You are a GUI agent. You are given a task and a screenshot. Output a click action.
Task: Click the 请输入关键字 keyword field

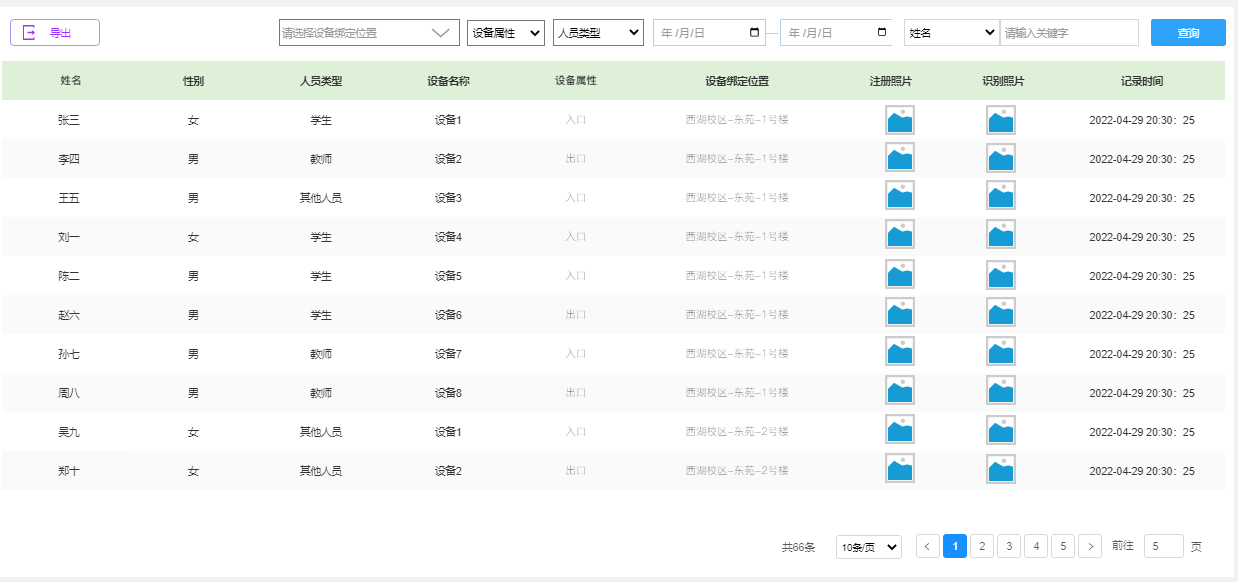click(x=1069, y=33)
